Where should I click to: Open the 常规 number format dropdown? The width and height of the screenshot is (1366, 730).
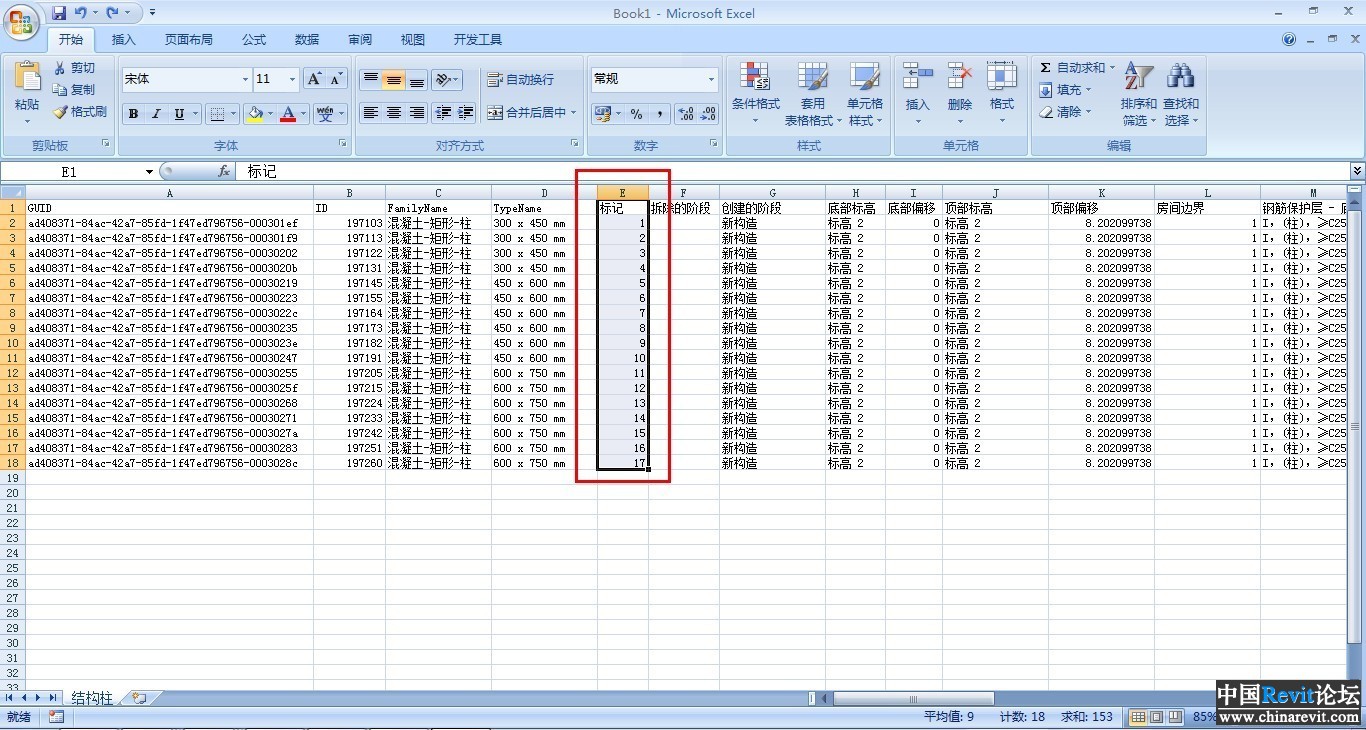(711, 79)
